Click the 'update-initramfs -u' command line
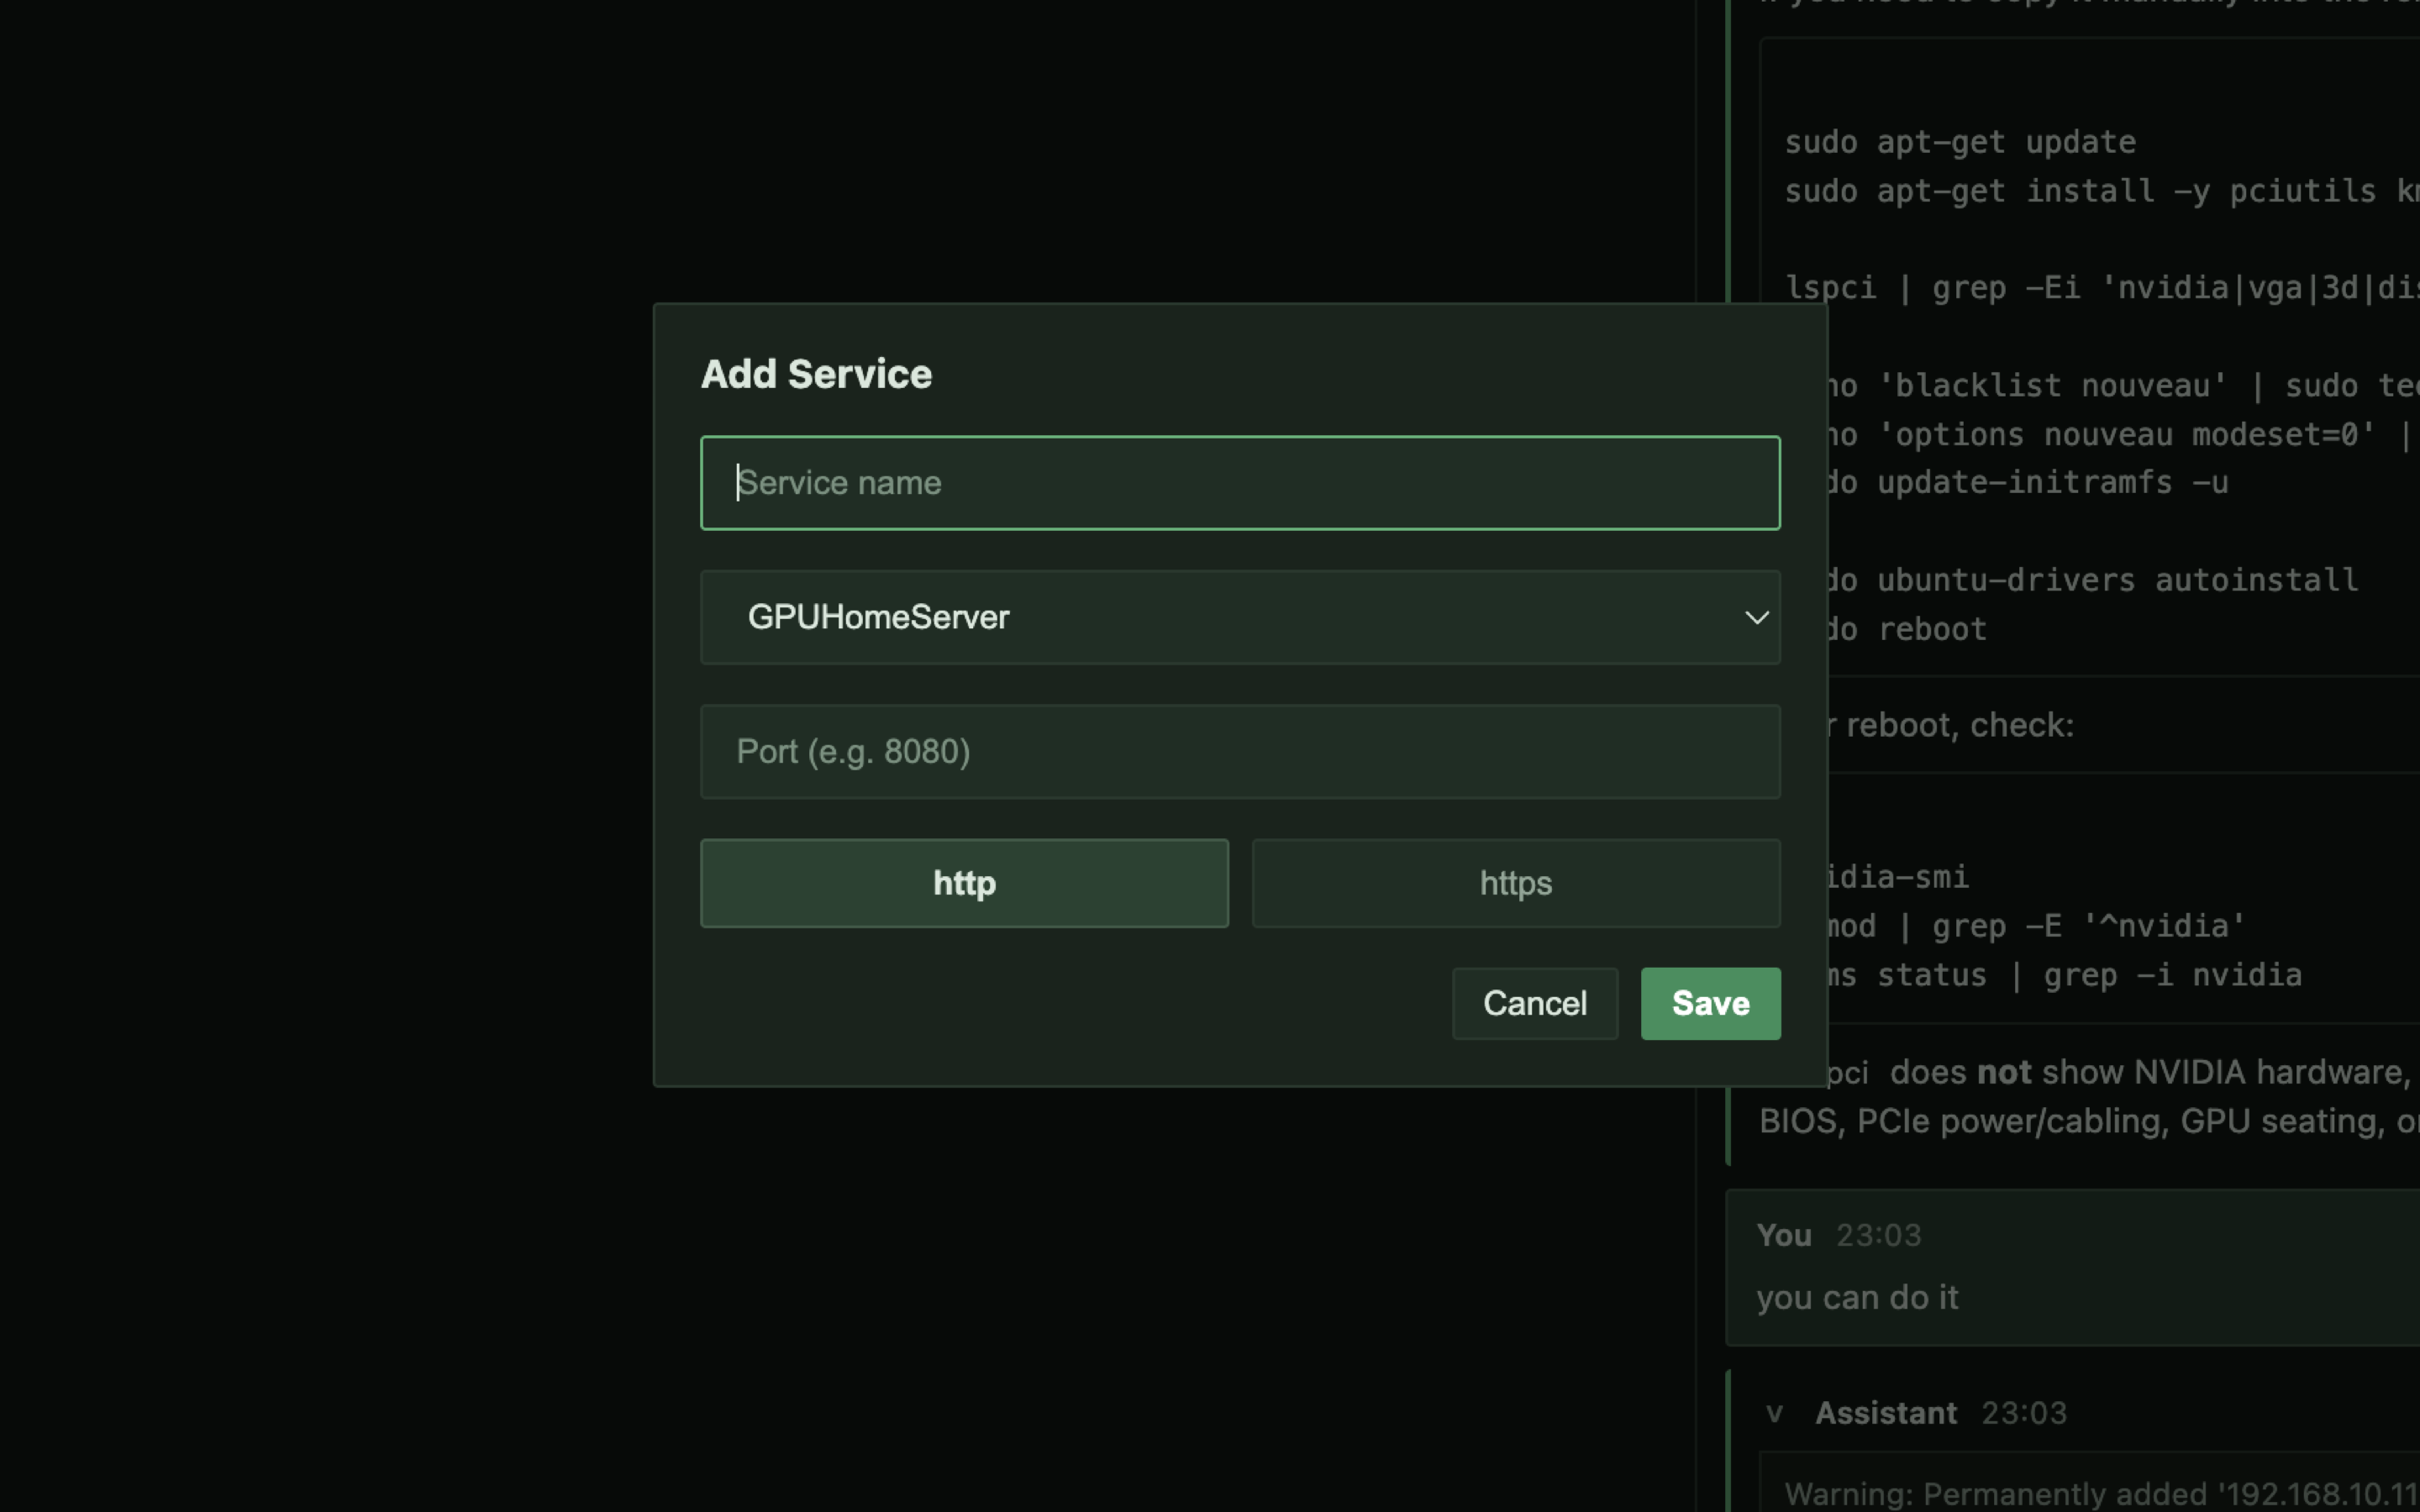 pos(2051,482)
